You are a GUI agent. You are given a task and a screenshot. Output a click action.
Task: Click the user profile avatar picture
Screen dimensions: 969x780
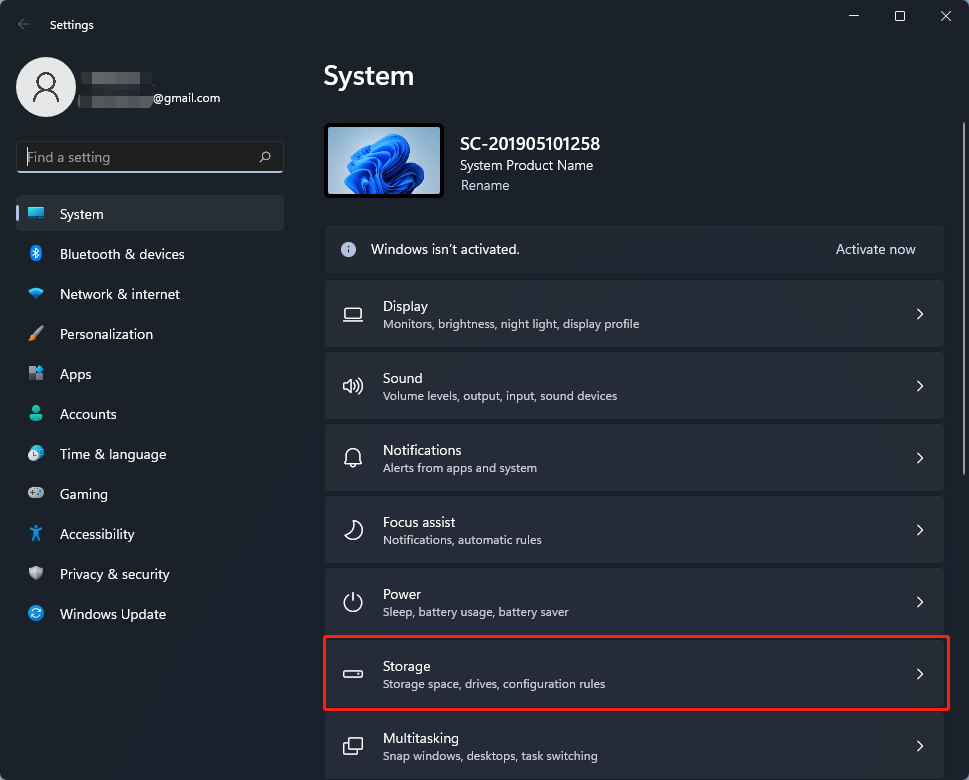45,87
